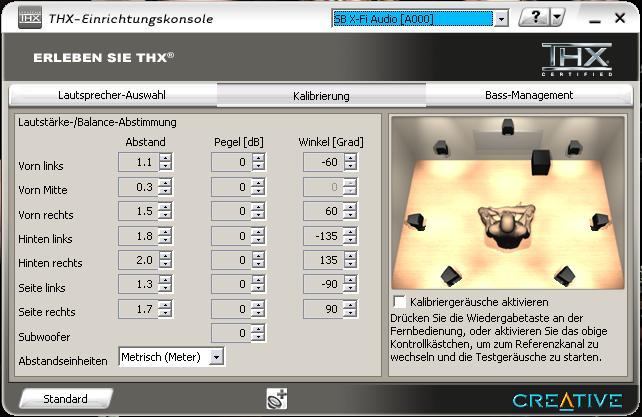
Task: Switch to Bass-Management tab
Action: (529, 95)
